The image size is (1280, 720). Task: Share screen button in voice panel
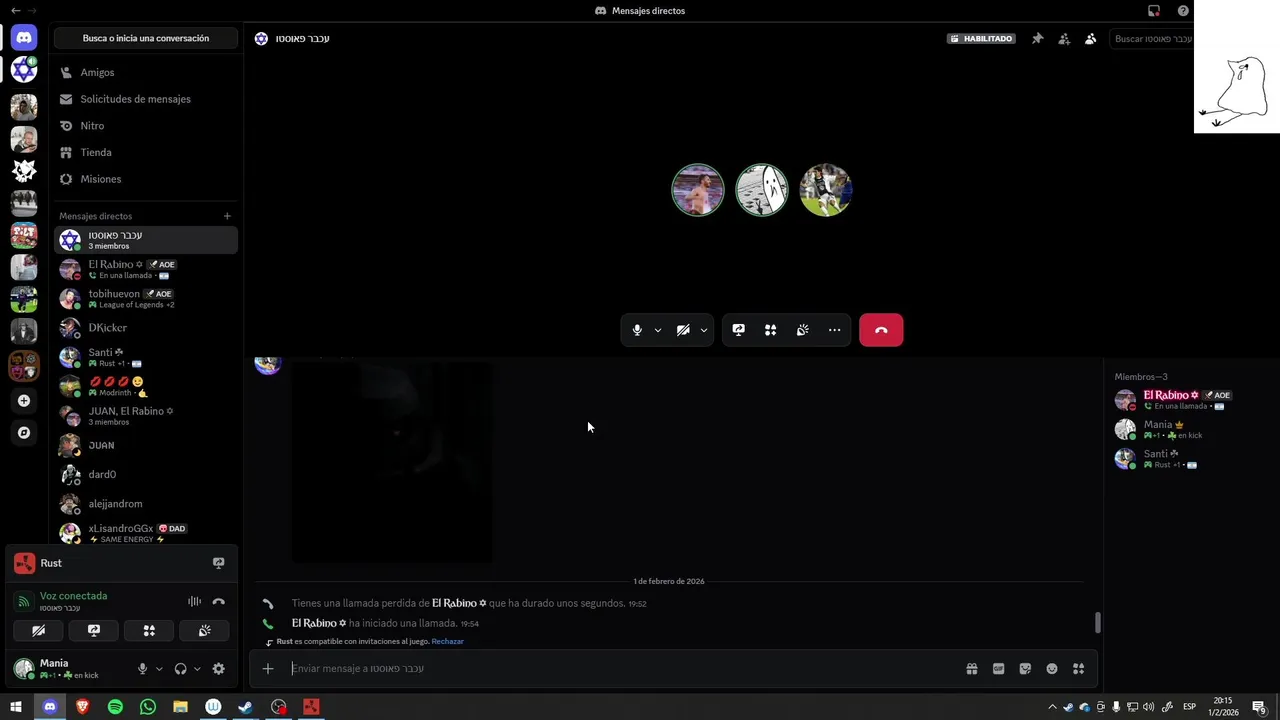[x=94, y=631]
